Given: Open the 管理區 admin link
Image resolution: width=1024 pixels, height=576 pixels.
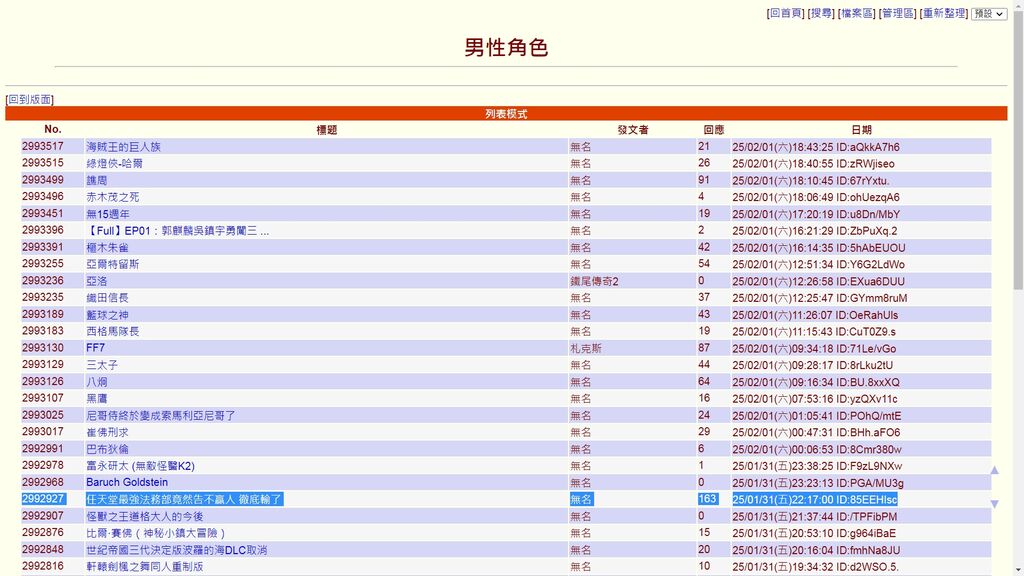Looking at the screenshot, I should pos(897,14).
